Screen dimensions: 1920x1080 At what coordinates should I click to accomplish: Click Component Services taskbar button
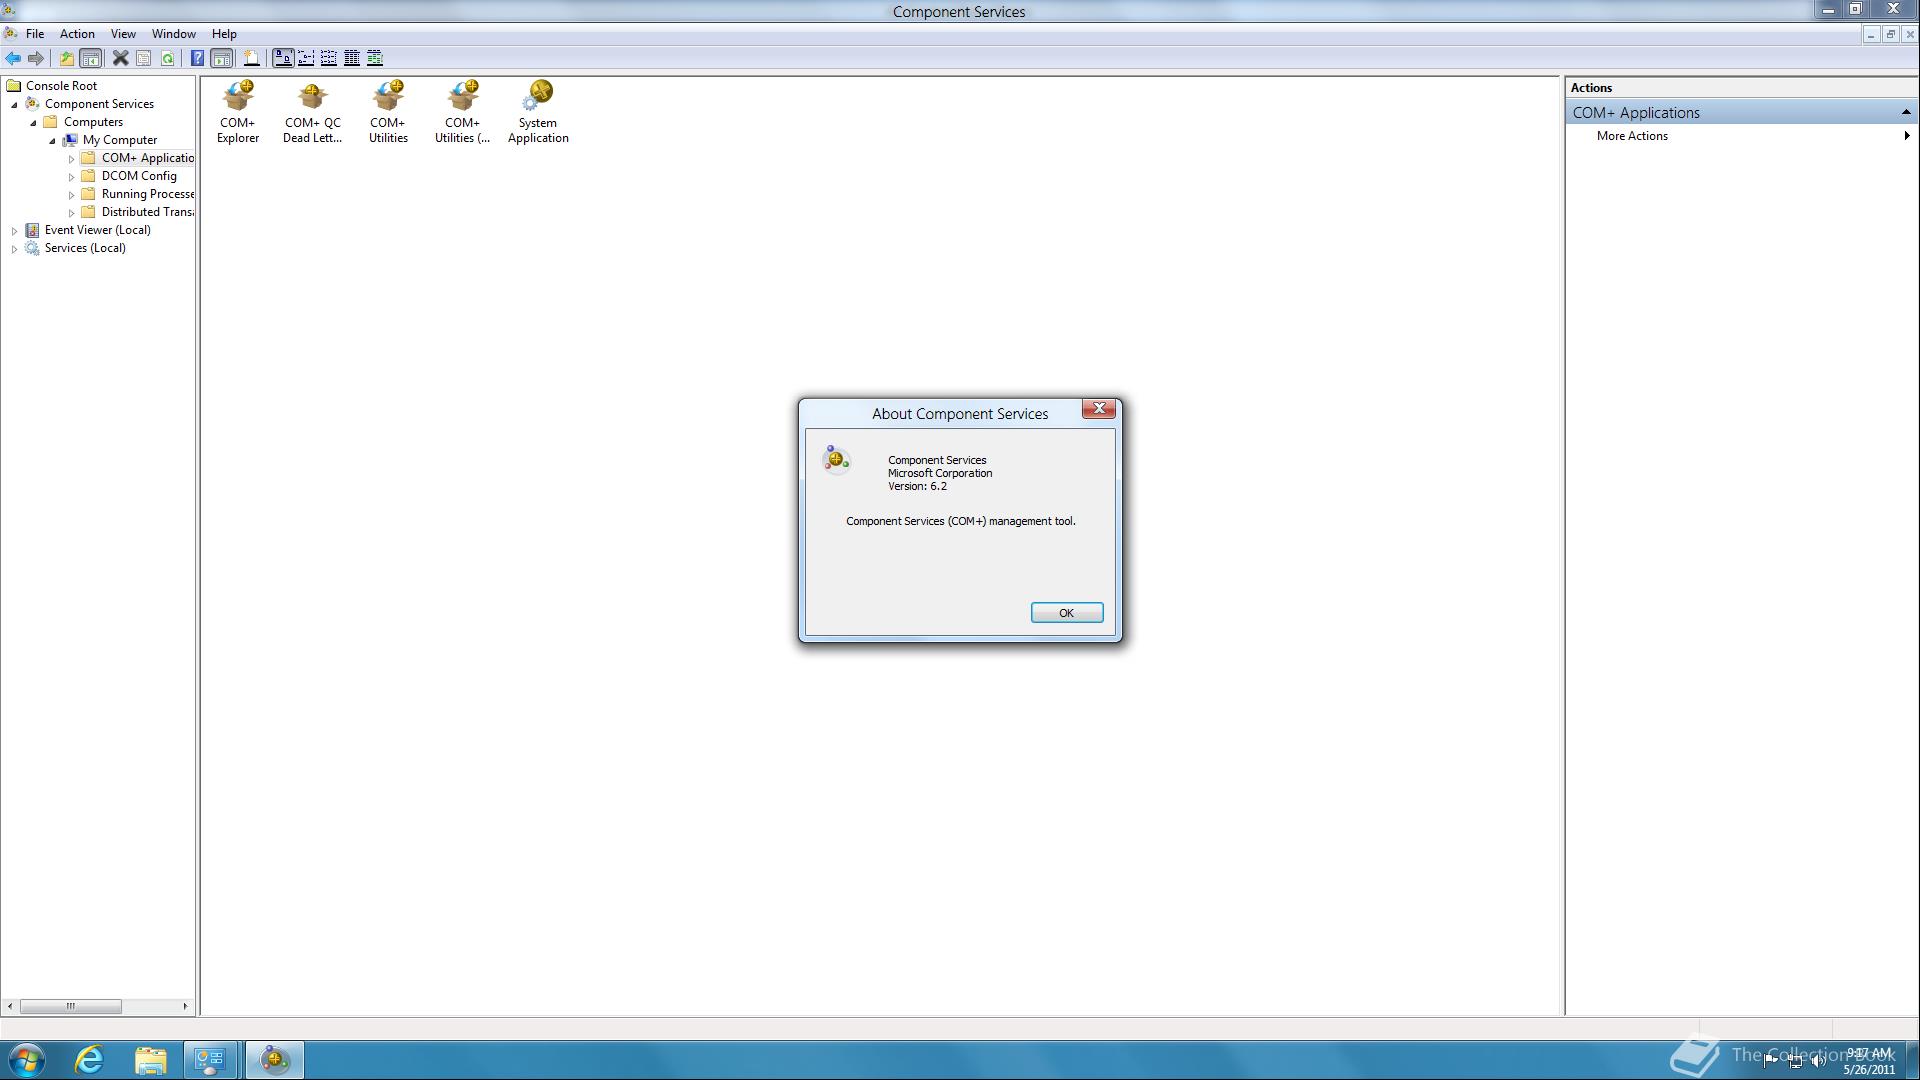274,1060
